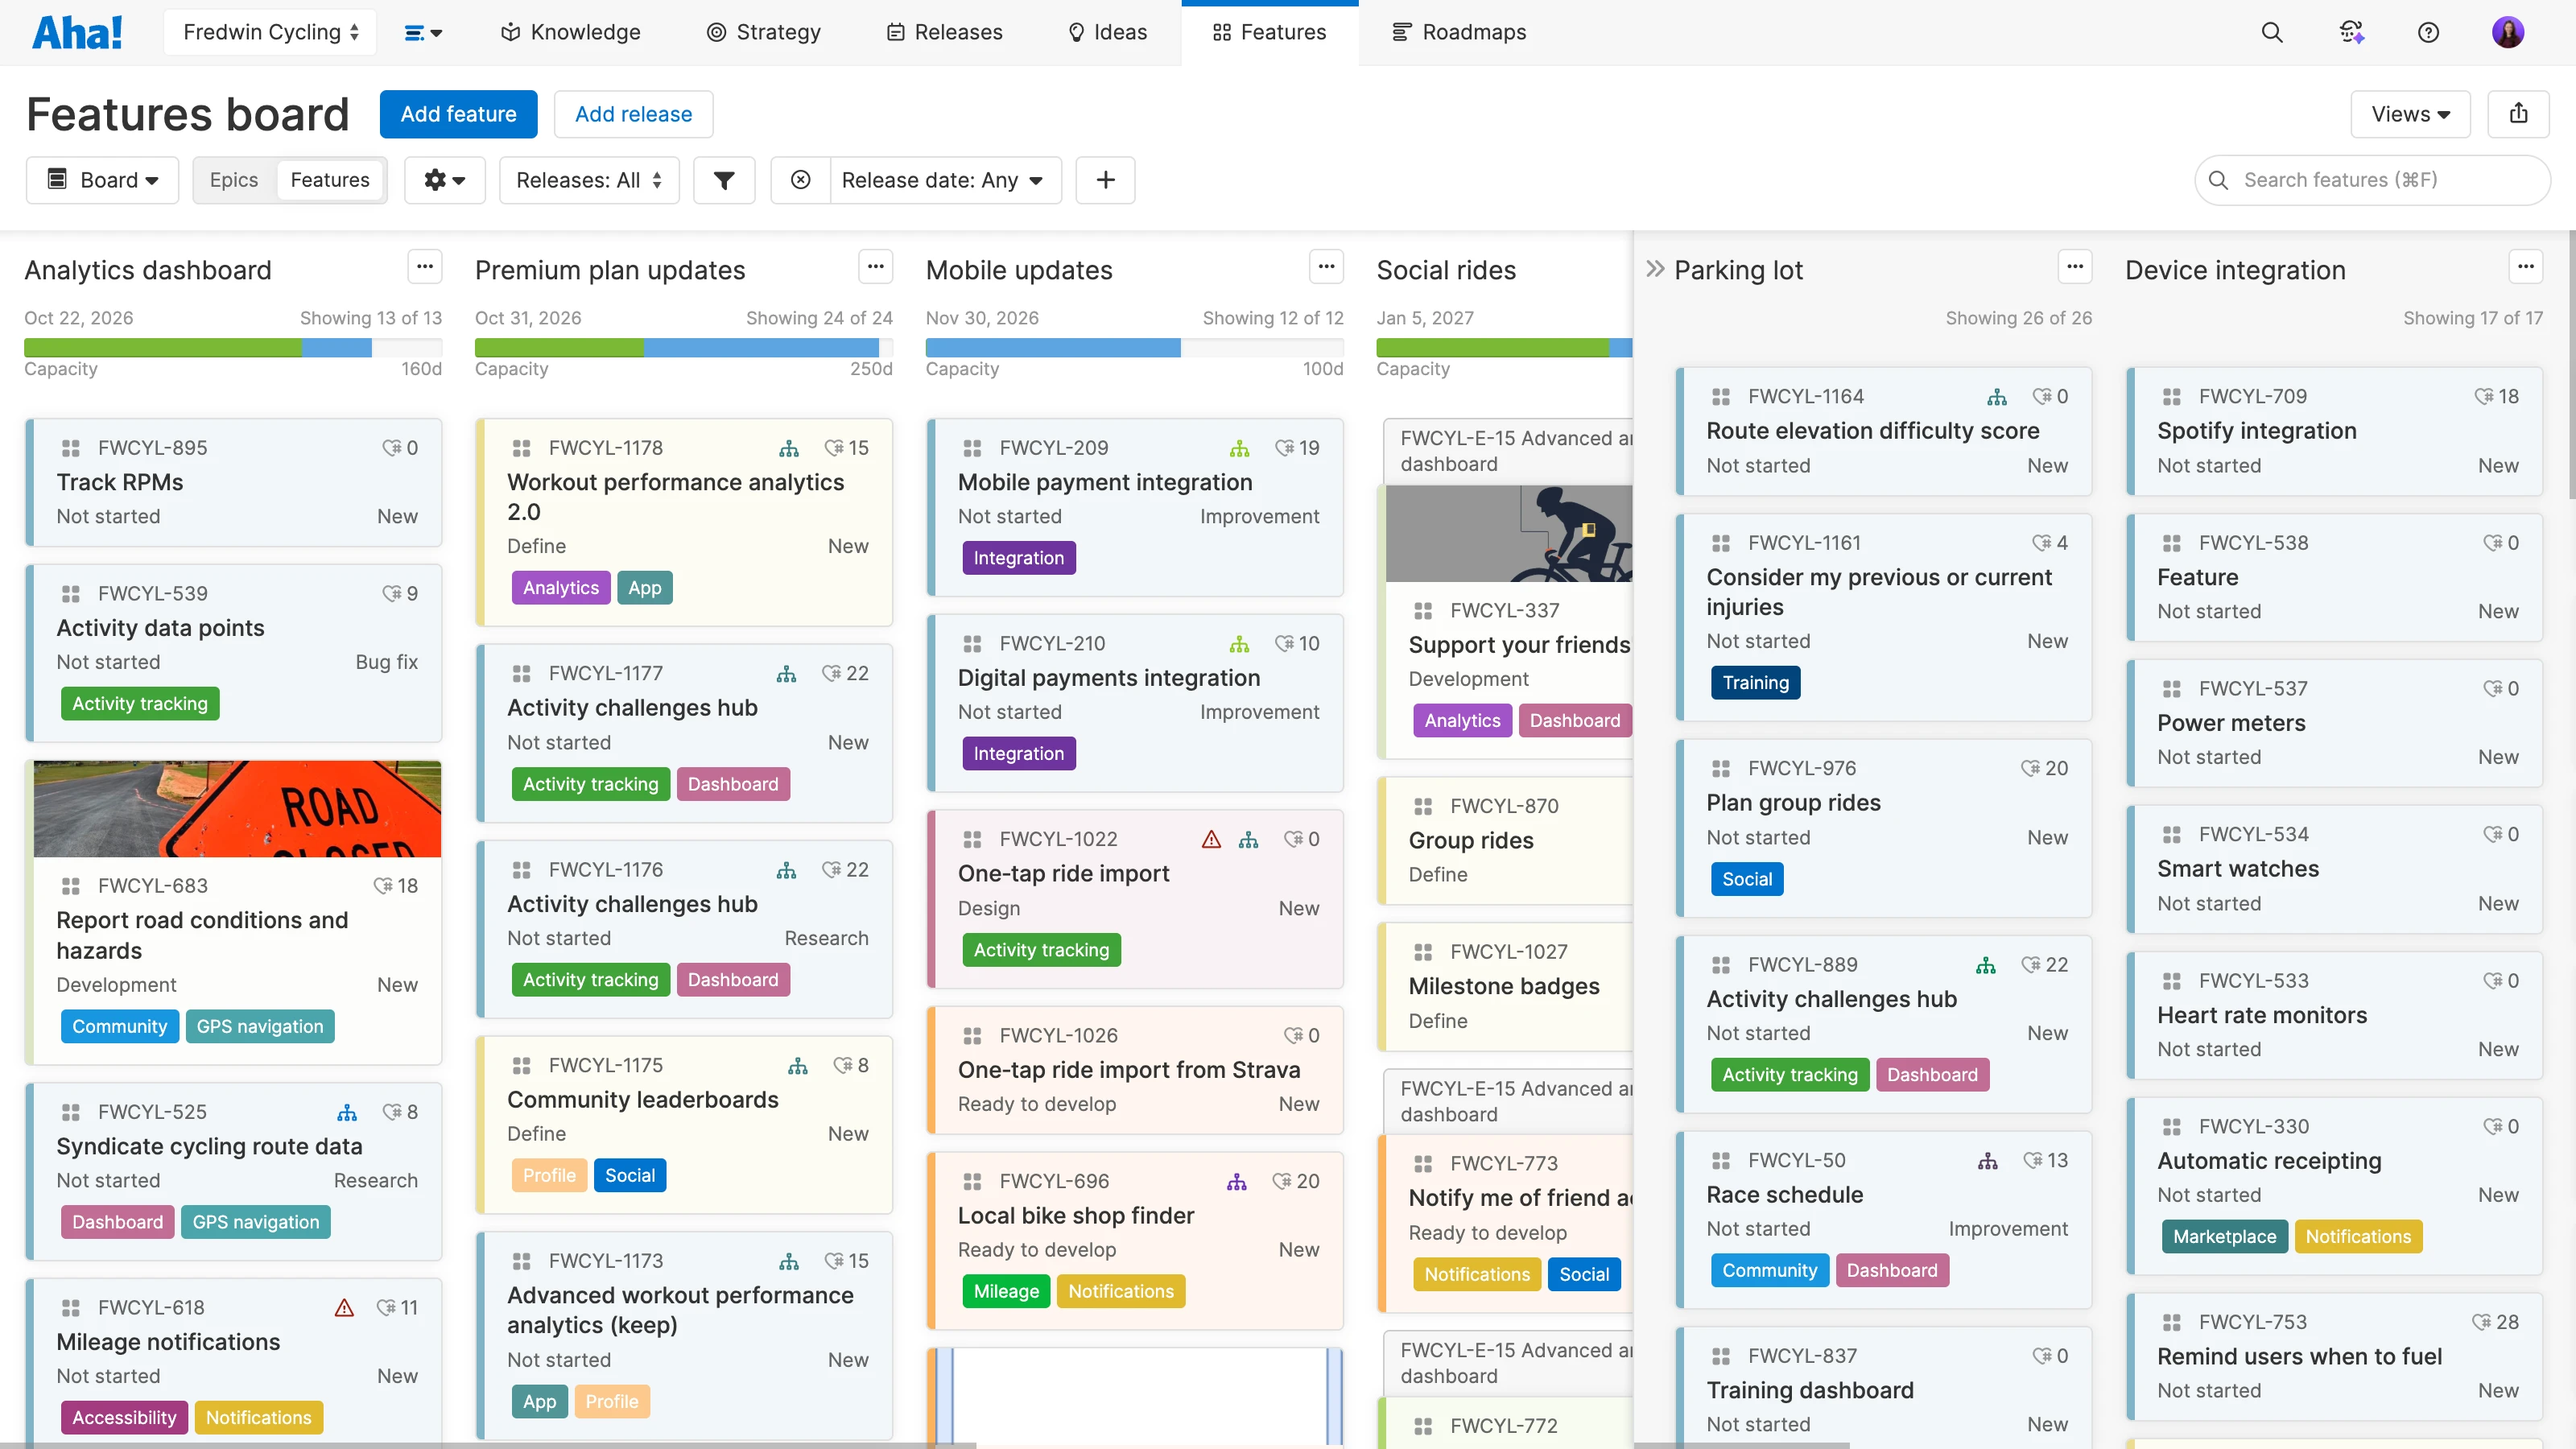Viewport: 2576px width, 1449px height.
Task: Open Analytics dashboard column more options menu
Action: point(425,267)
